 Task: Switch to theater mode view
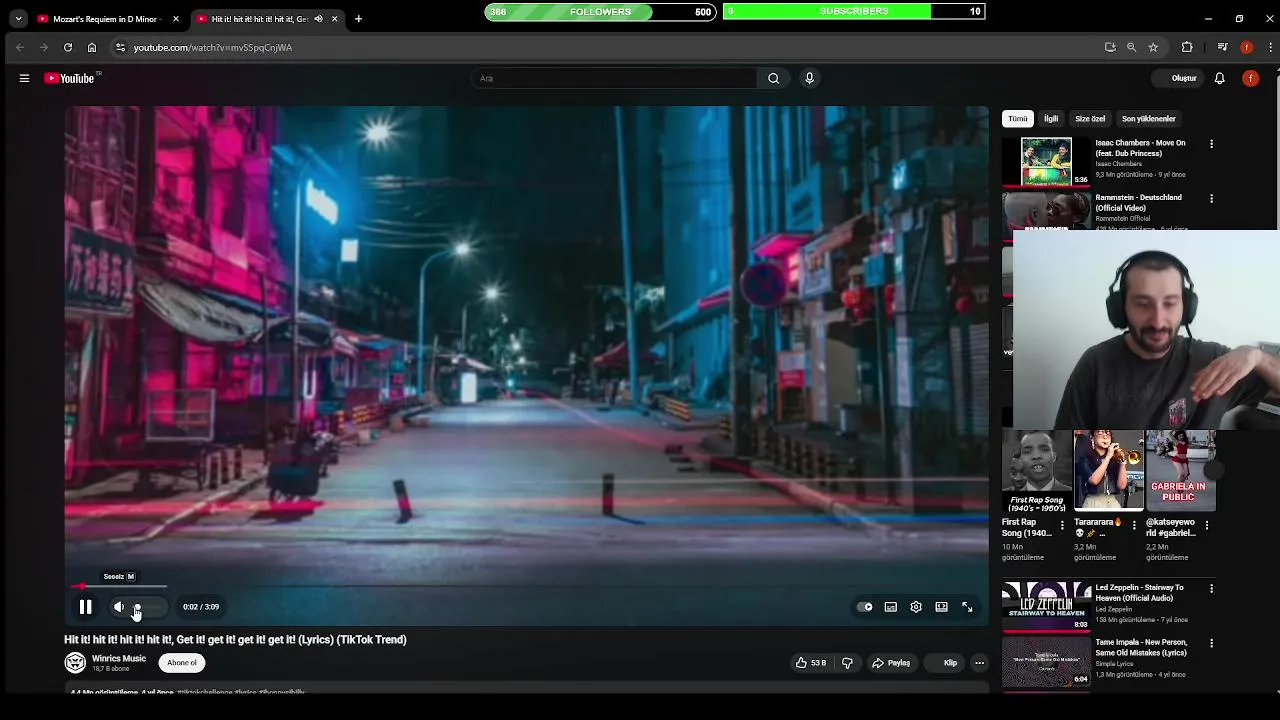coord(941,607)
